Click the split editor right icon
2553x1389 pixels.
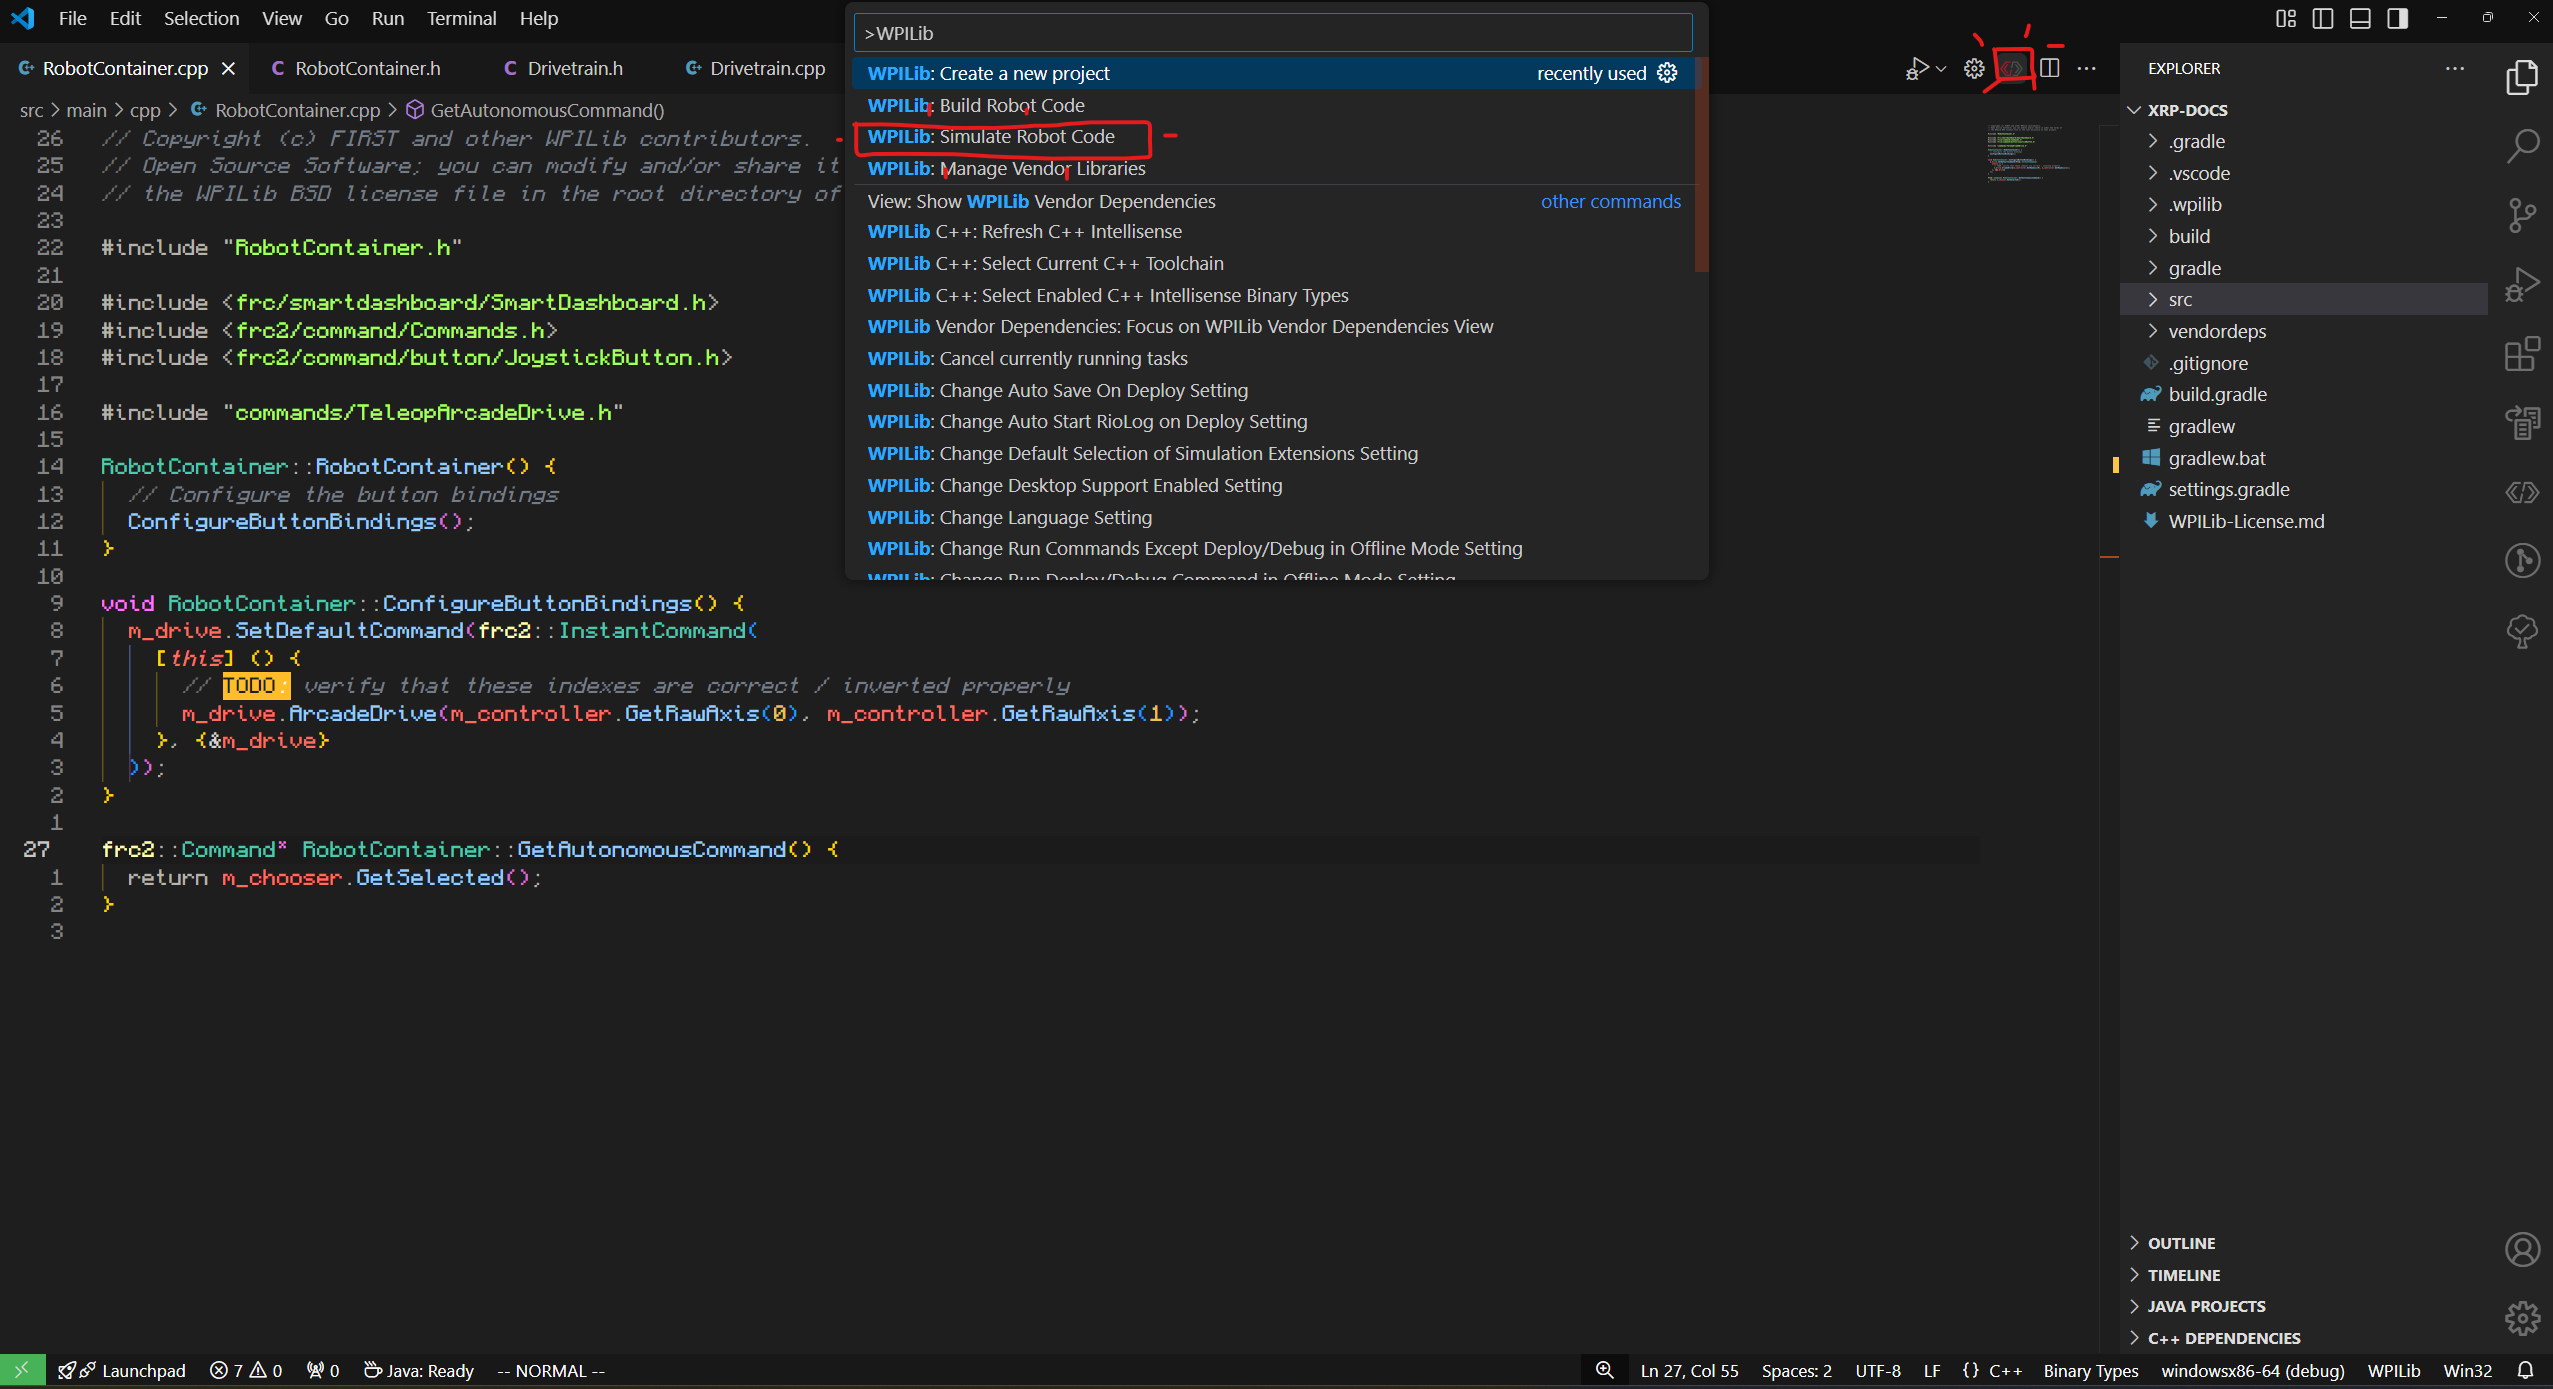coord(2049,68)
